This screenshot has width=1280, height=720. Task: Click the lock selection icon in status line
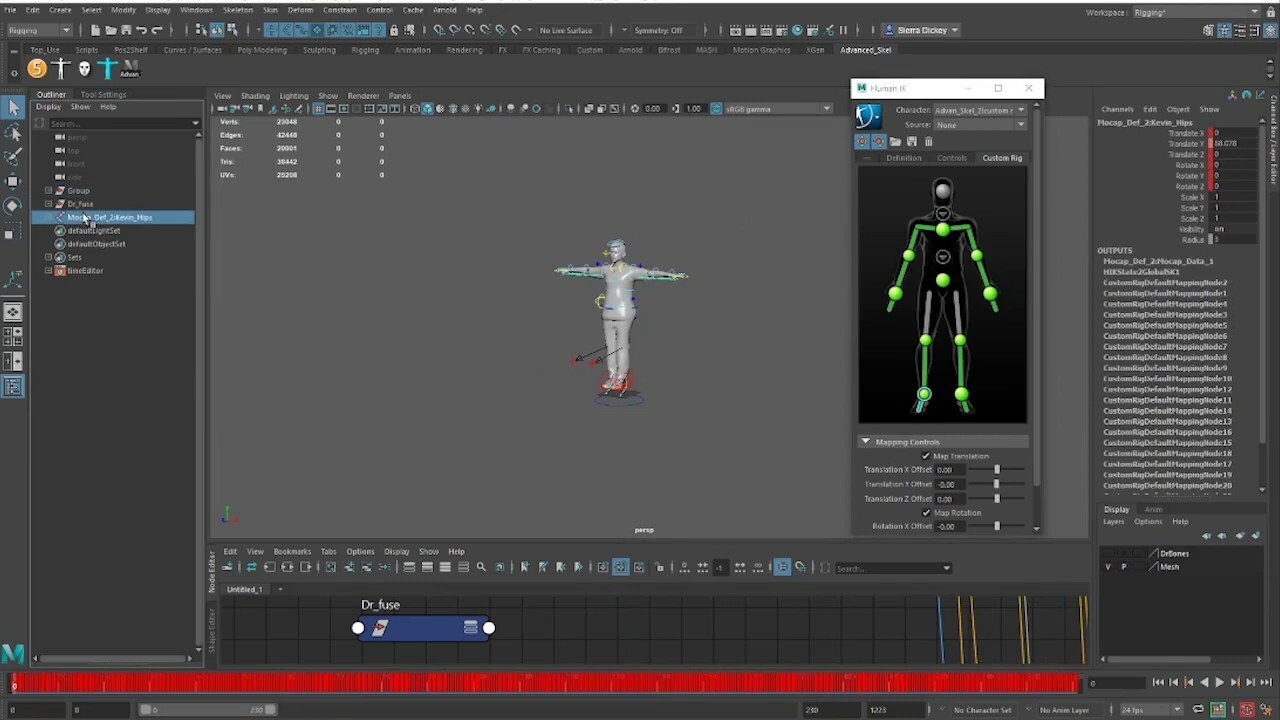click(394, 30)
